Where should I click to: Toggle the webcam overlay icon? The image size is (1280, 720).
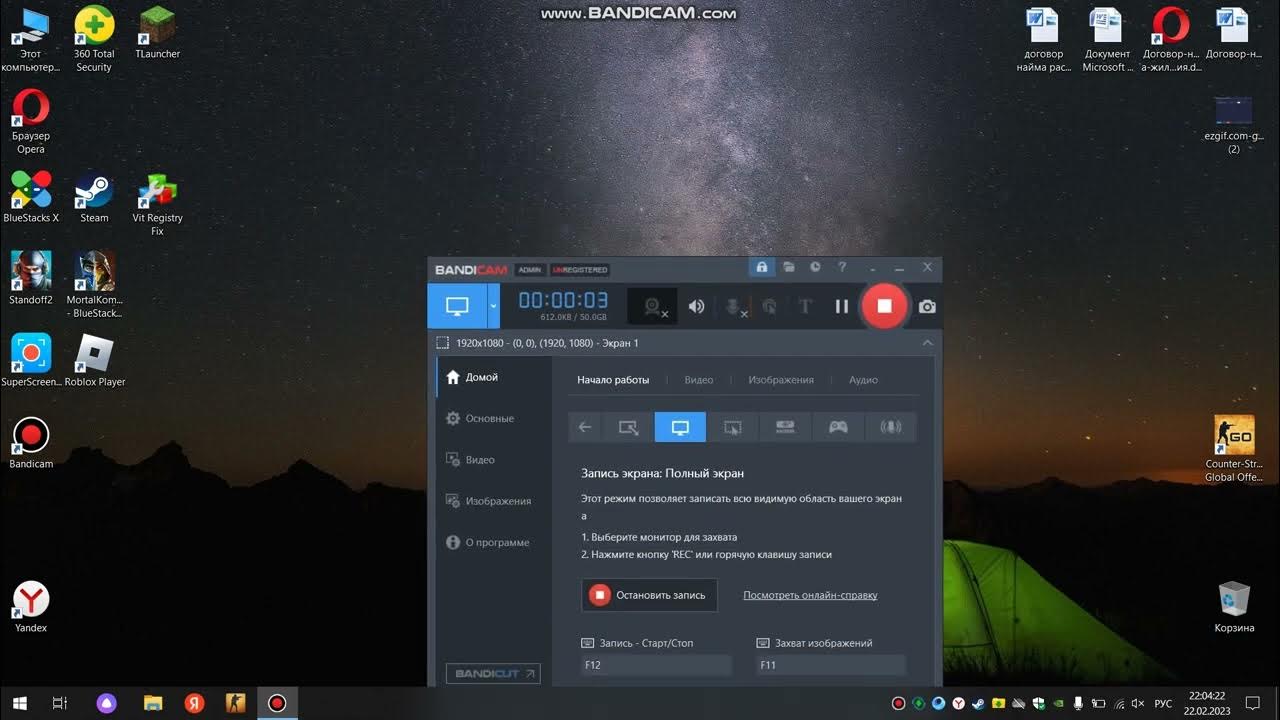click(654, 307)
